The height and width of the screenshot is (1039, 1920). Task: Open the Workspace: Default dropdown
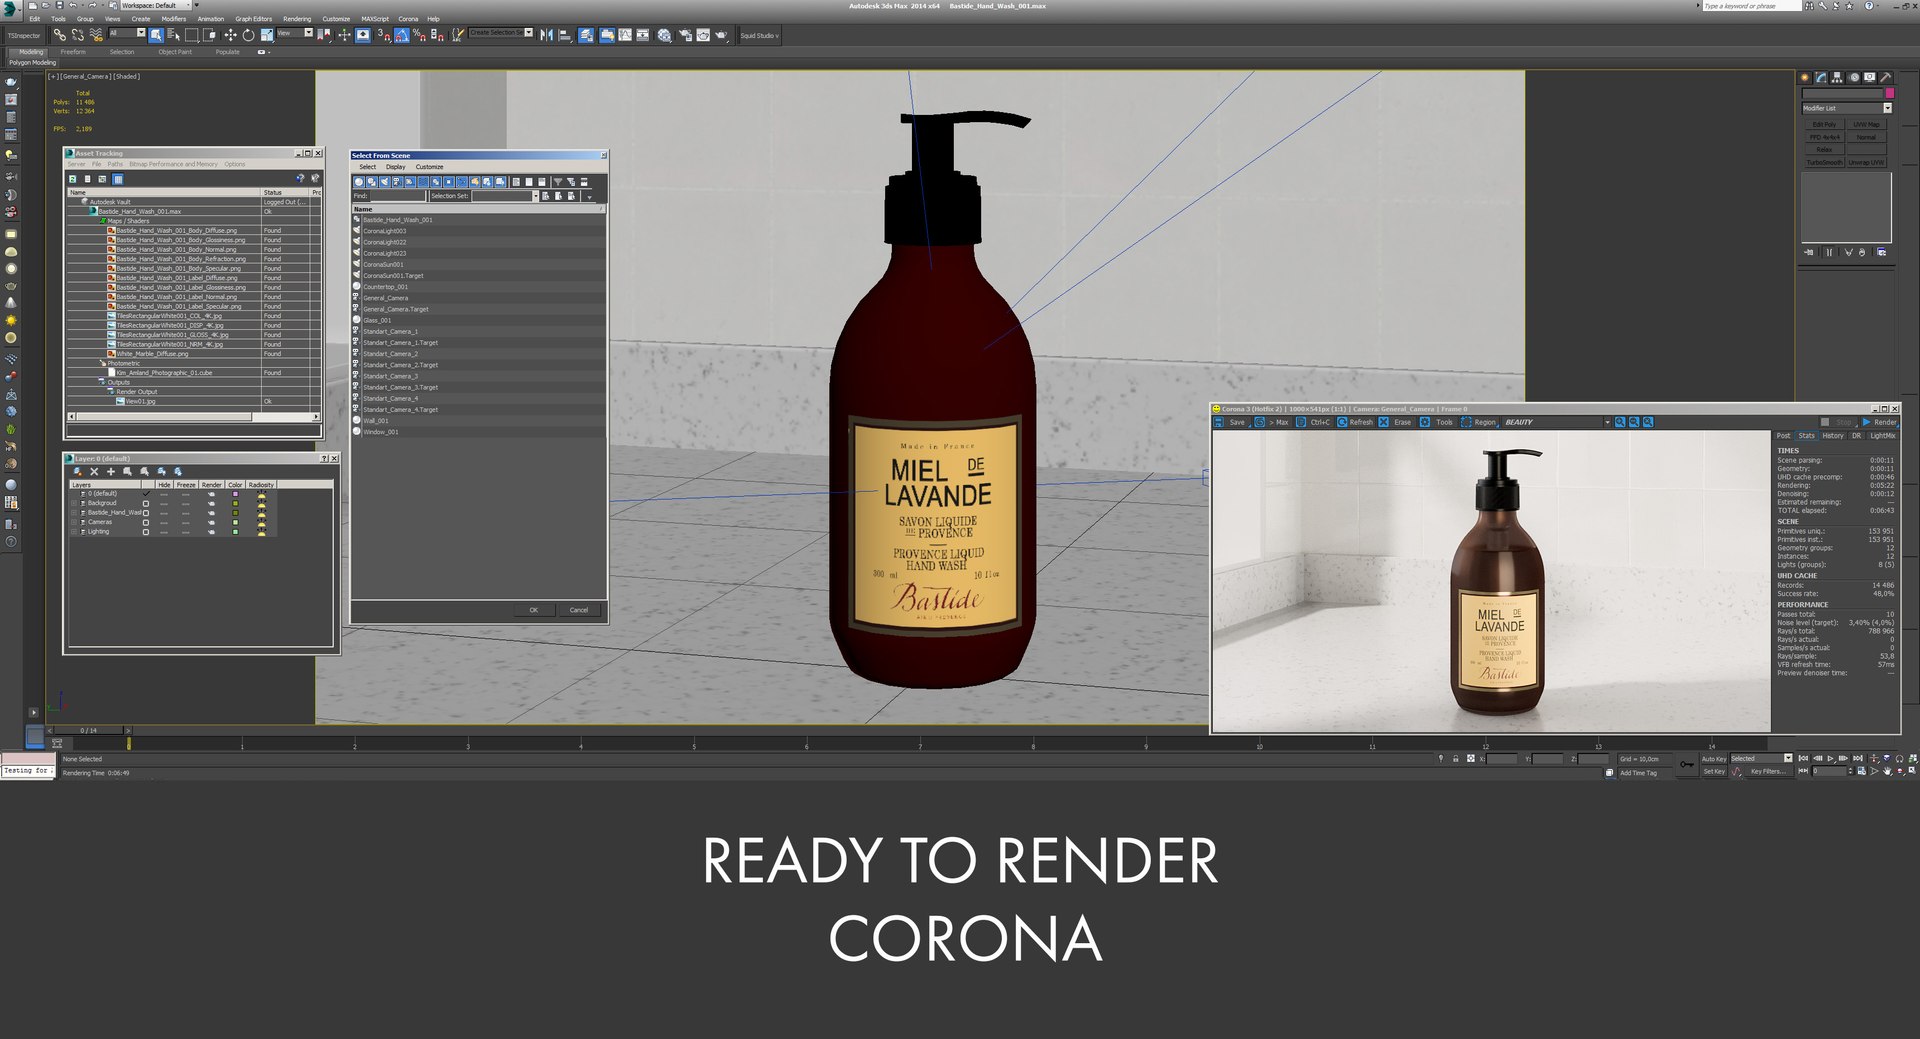[155, 5]
